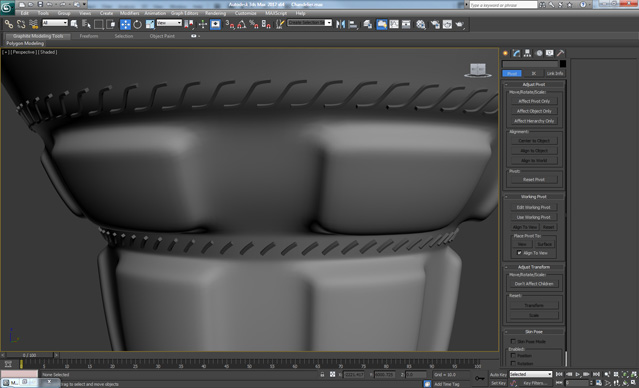Click the search keyword input field

pos(503,5)
